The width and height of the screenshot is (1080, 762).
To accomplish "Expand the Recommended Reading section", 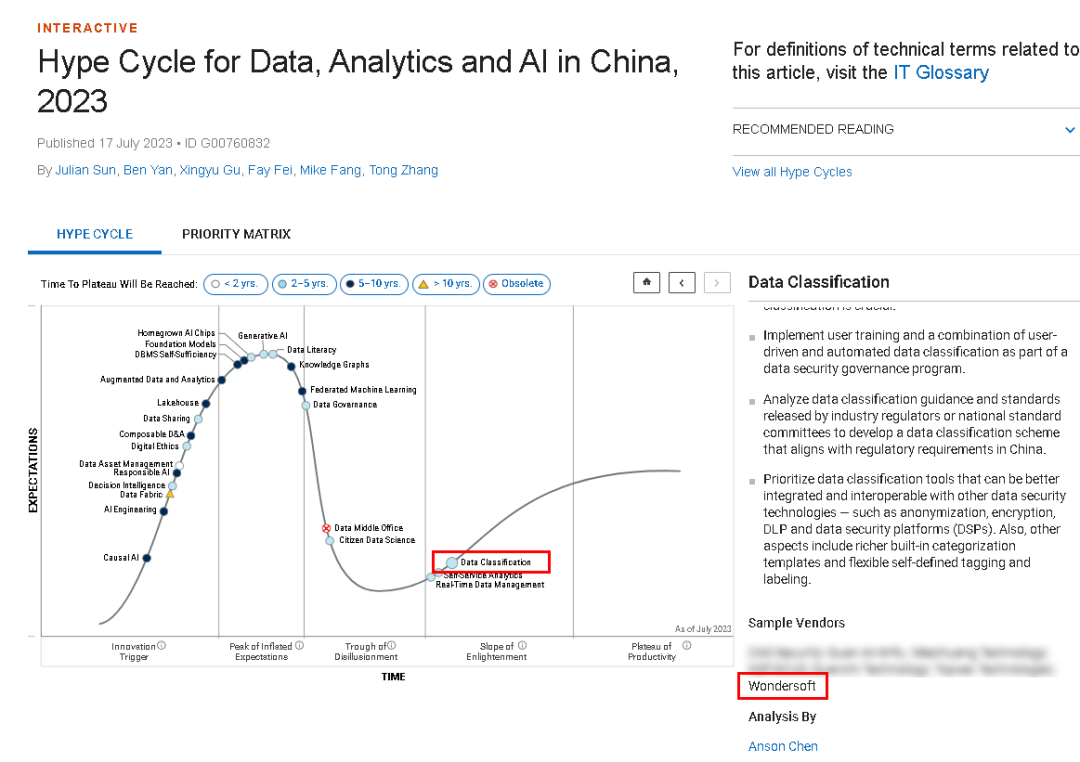I will click(1069, 130).
